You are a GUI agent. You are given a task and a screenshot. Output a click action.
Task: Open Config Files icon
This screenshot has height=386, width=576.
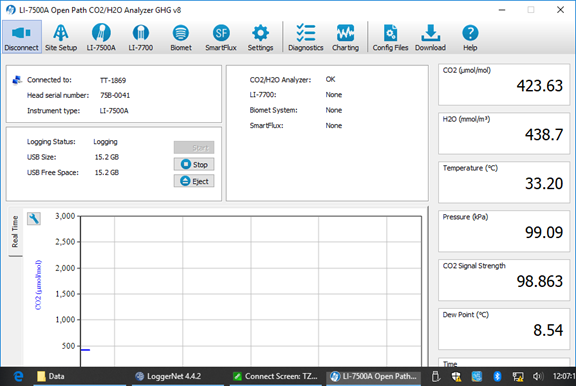point(390,37)
